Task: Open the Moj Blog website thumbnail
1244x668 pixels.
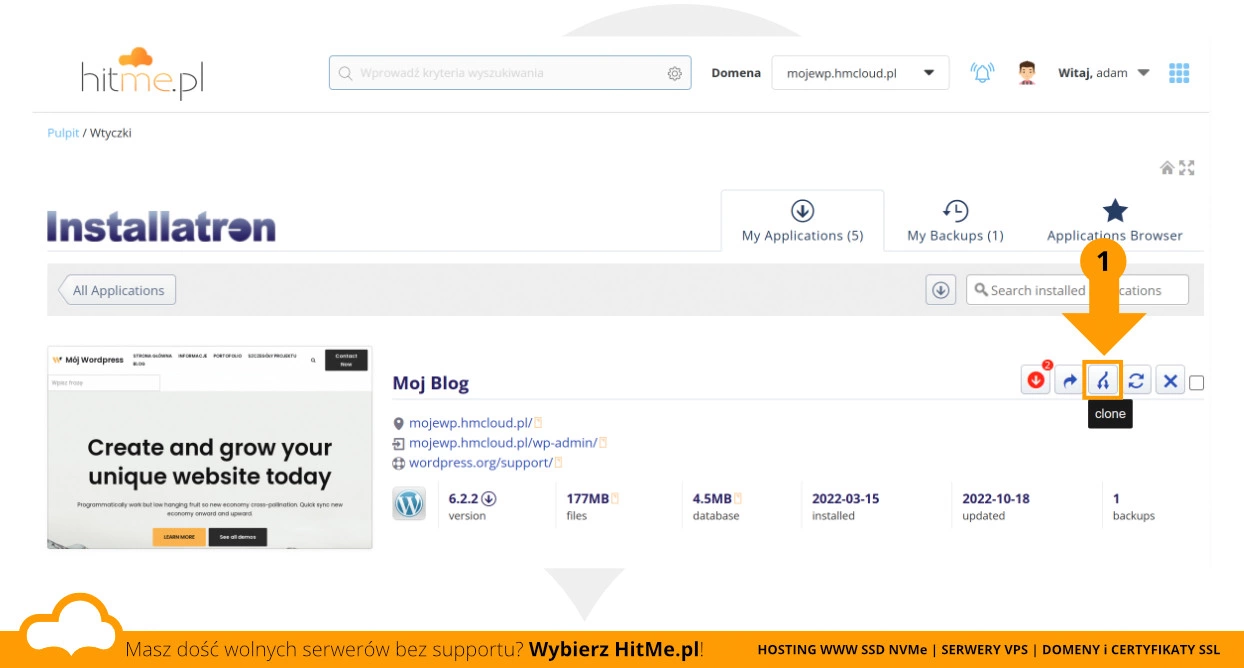Action: (x=210, y=447)
